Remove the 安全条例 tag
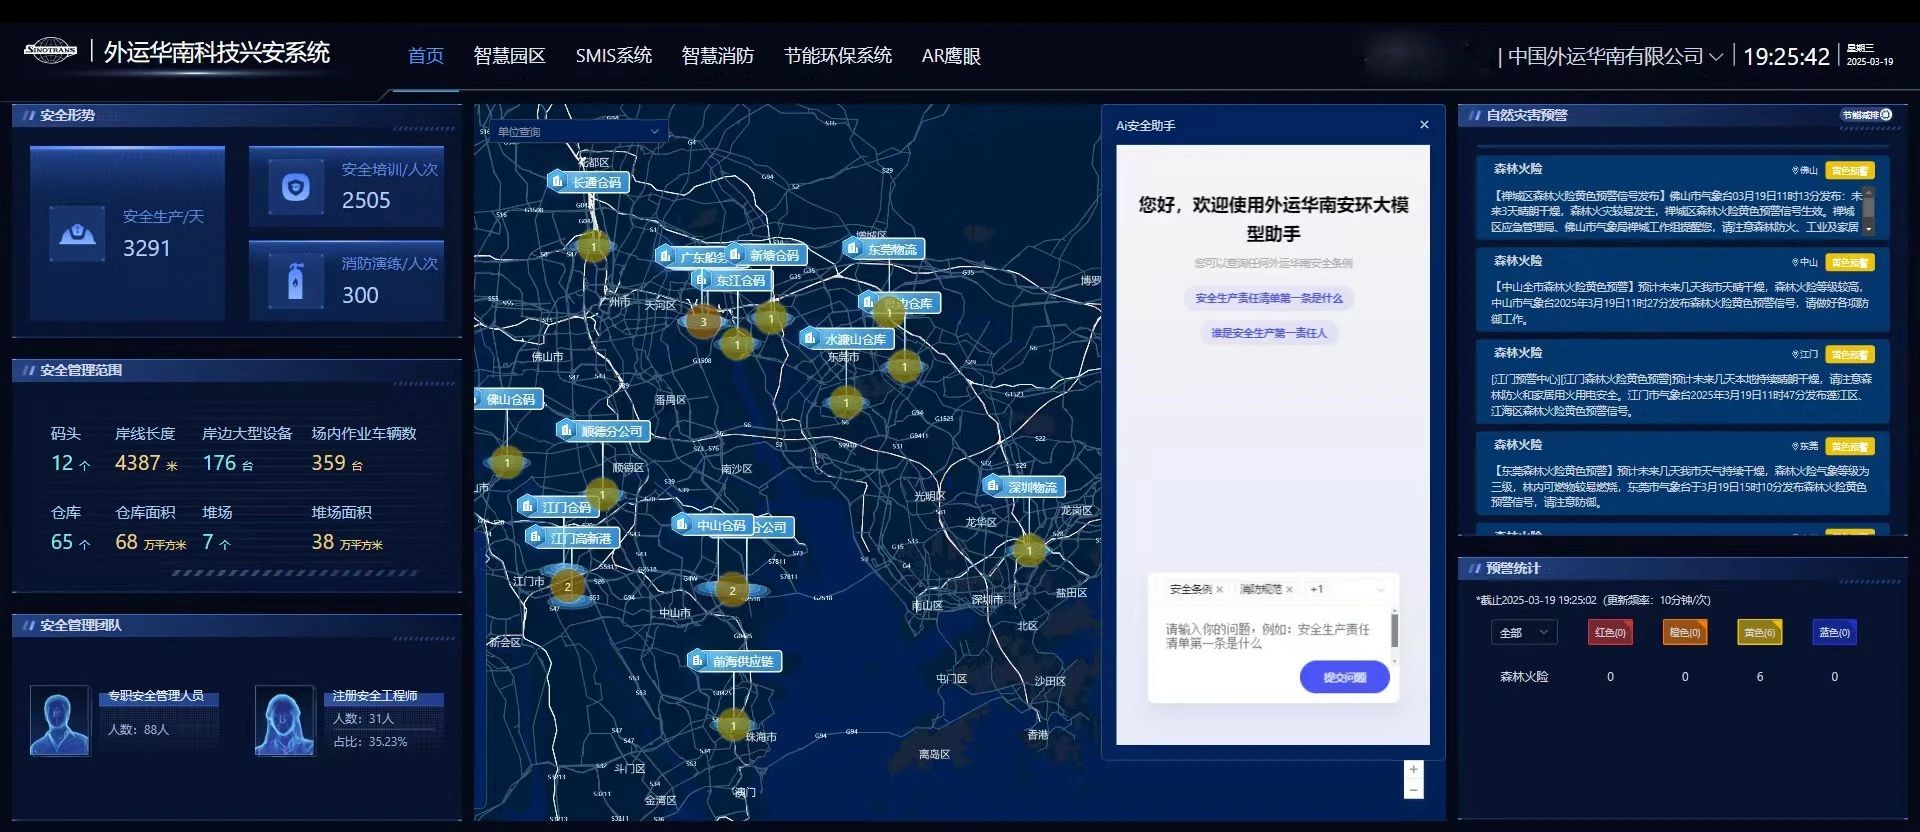Image resolution: width=1920 pixels, height=832 pixels. (x=1220, y=590)
